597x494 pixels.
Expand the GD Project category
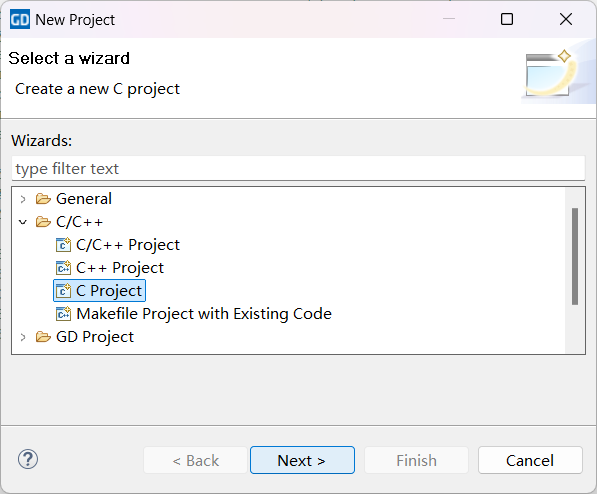pos(23,337)
